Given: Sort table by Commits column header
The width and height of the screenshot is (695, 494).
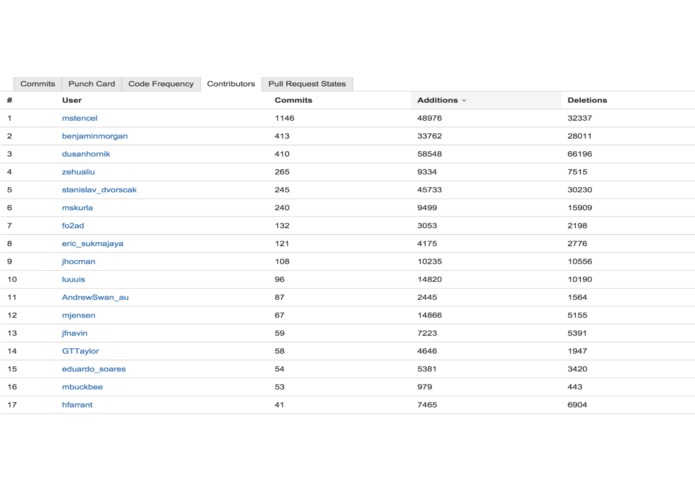Looking at the screenshot, I should click(293, 100).
